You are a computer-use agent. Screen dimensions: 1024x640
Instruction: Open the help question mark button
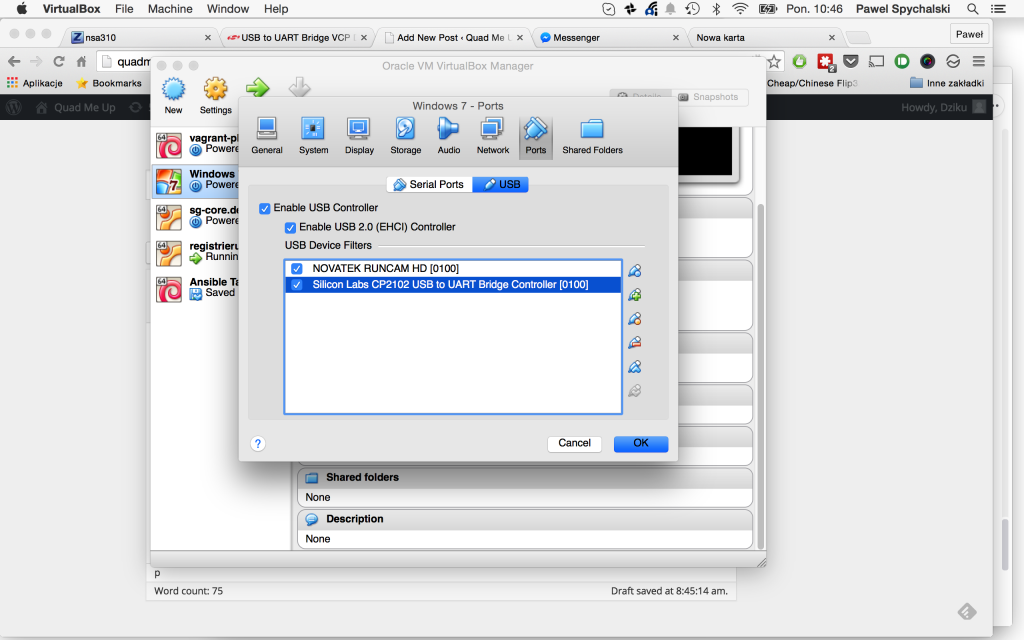click(x=258, y=443)
